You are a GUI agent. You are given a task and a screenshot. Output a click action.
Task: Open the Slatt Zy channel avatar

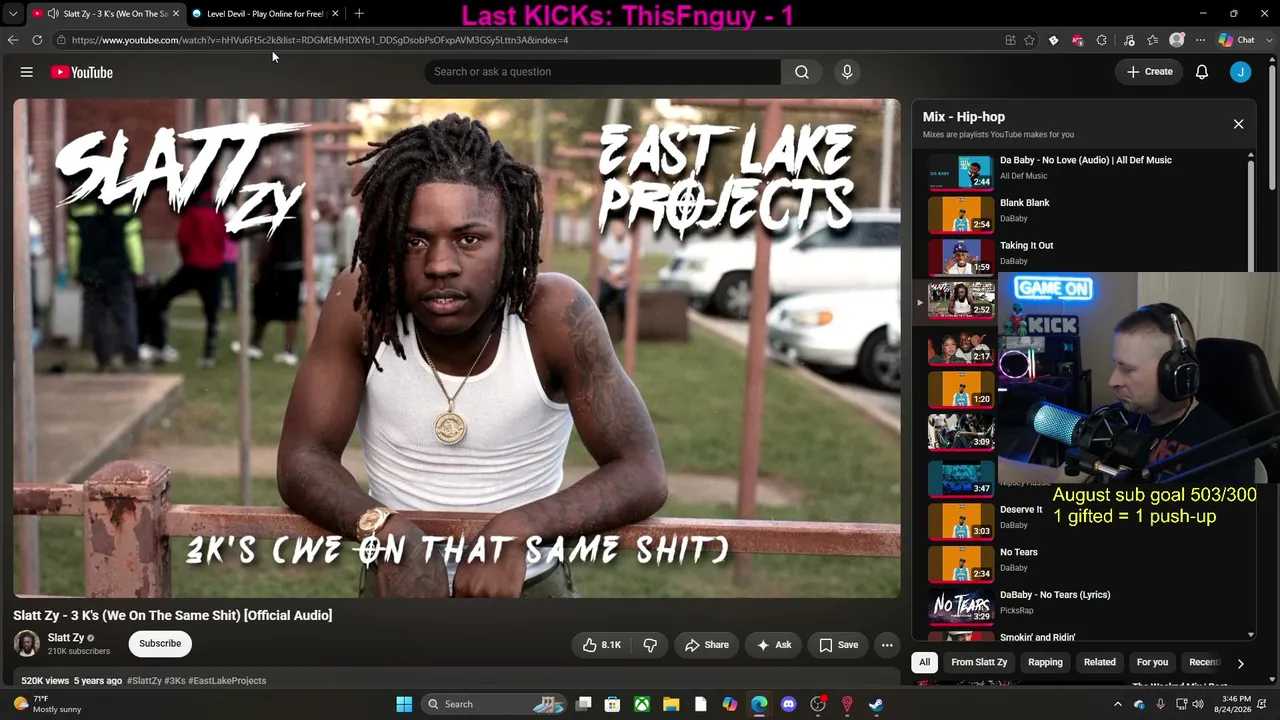[x=27, y=644]
